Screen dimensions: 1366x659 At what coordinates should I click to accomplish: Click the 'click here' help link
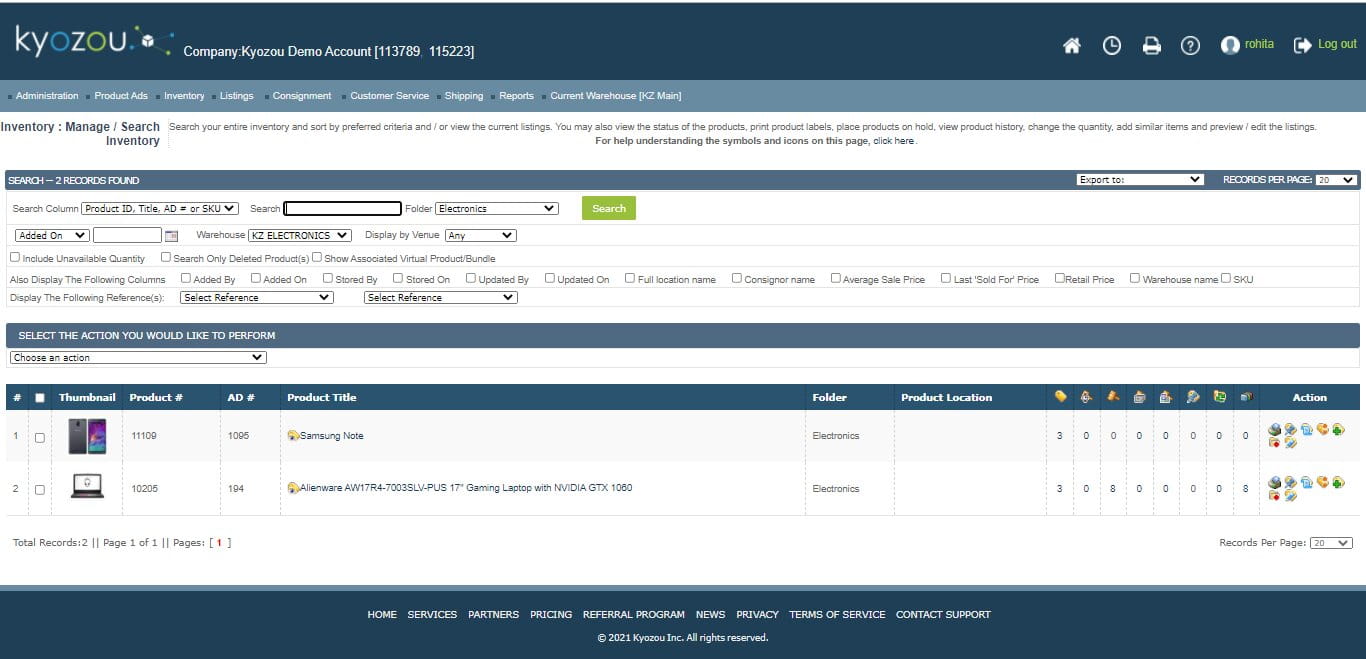click(x=893, y=141)
